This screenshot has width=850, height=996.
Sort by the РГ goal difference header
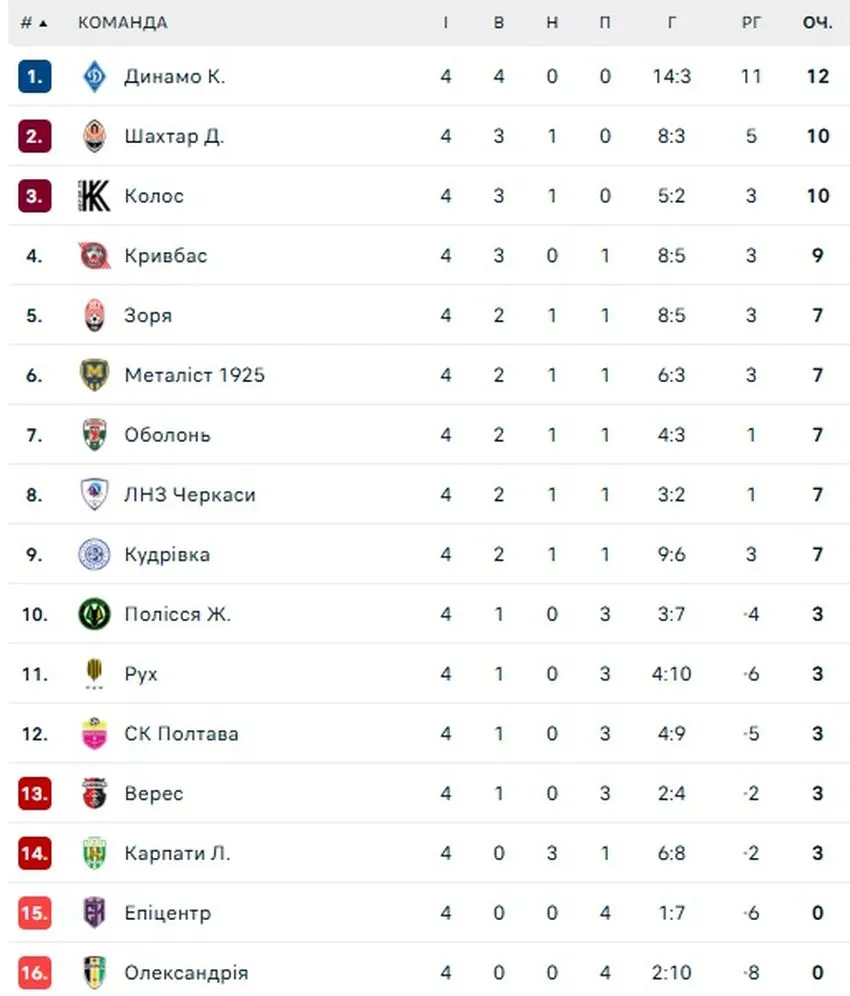tap(751, 23)
